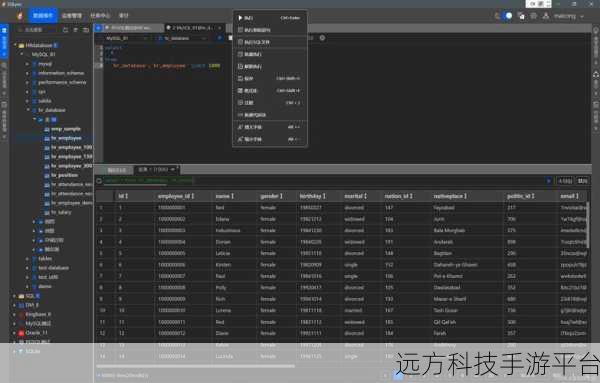Click the user avatar icon in header
The height and width of the screenshot is (383, 600).
[x=546, y=16]
